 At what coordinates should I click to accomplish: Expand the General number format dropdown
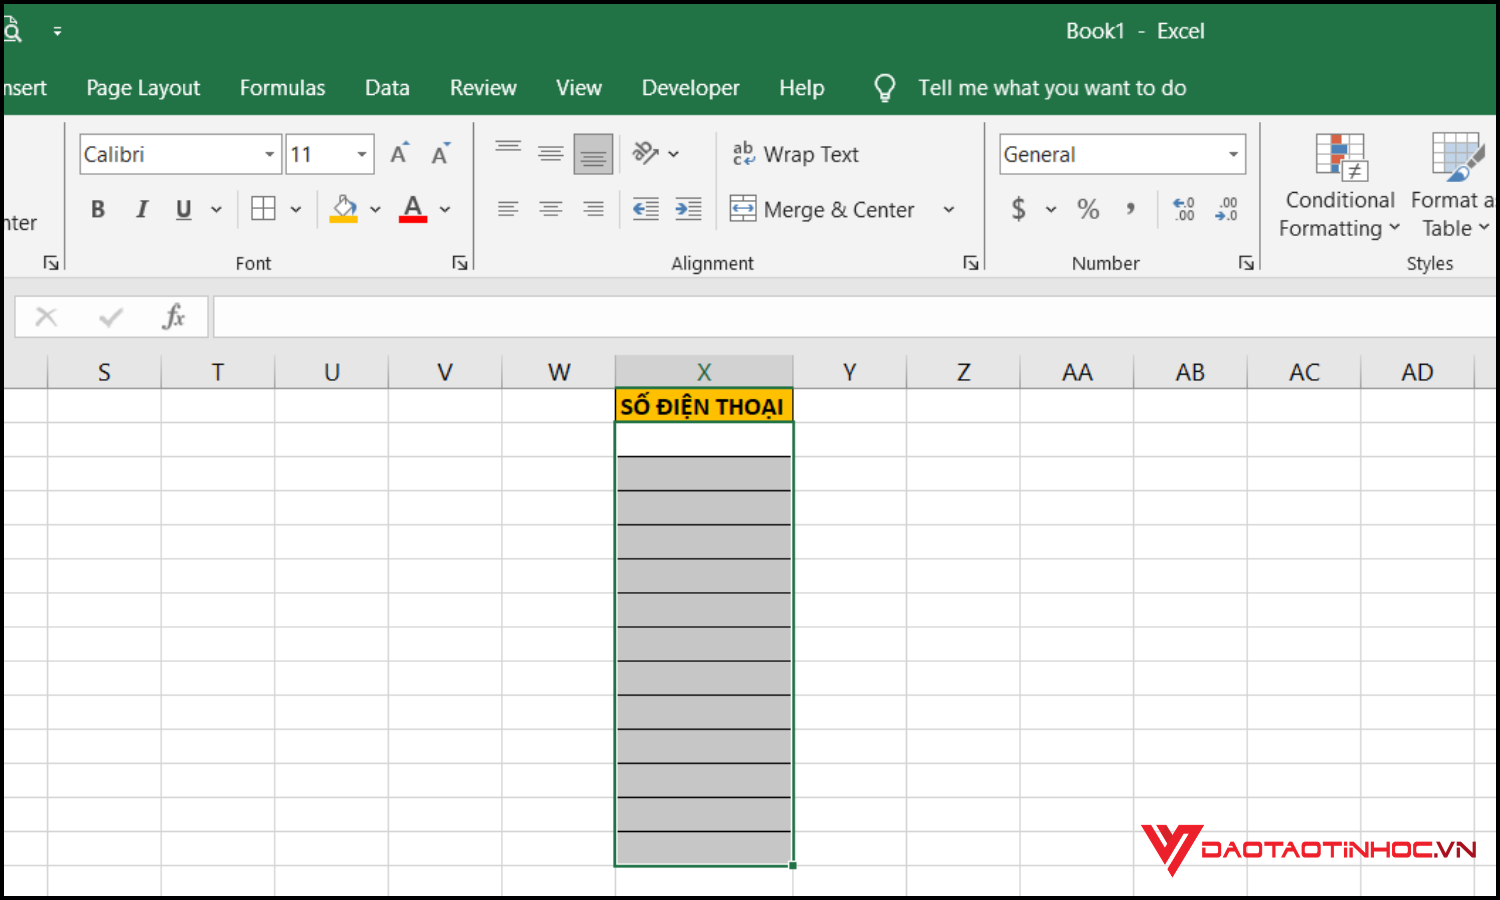point(1233,154)
